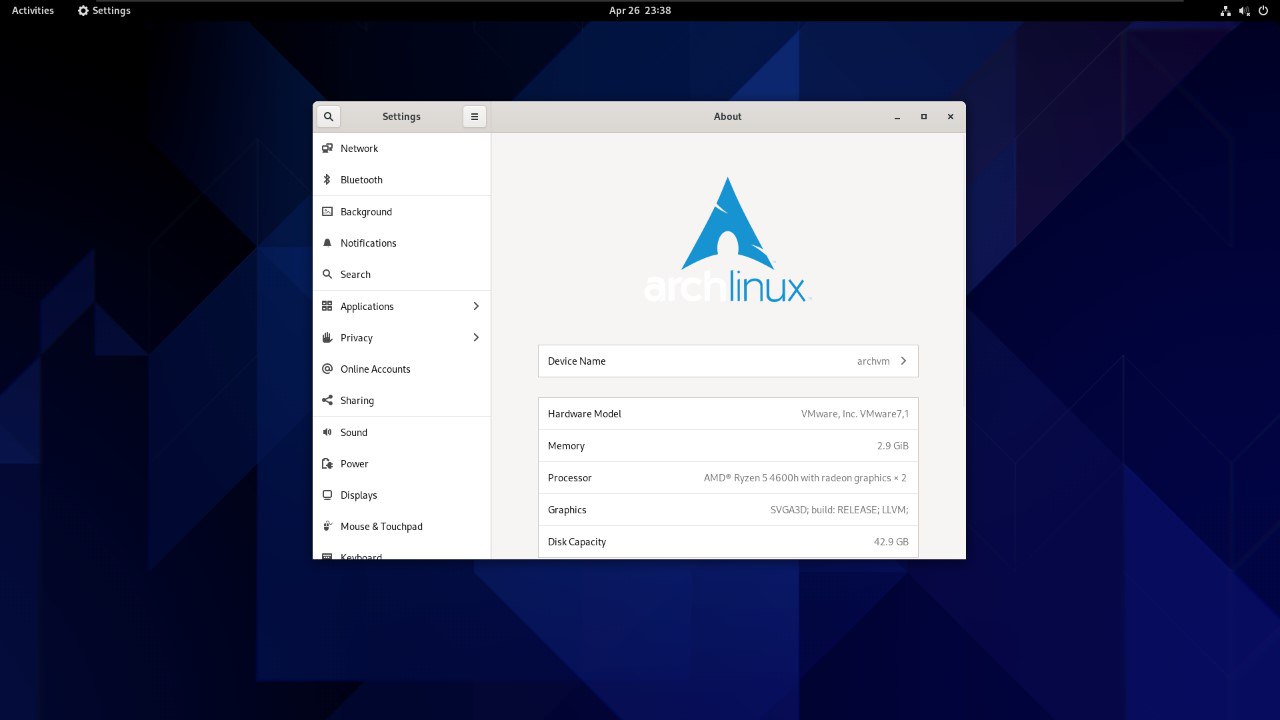Click the Power icon in sidebar

[327, 464]
